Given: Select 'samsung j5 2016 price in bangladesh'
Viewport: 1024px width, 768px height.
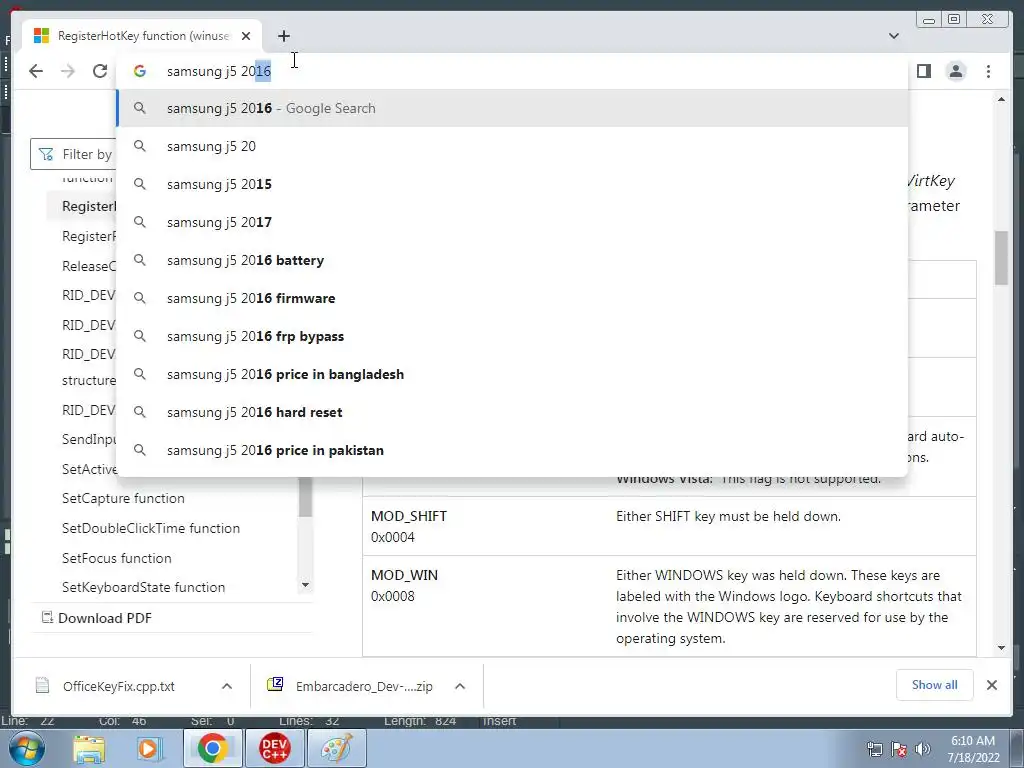Looking at the screenshot, I should [x=513, y=374].
